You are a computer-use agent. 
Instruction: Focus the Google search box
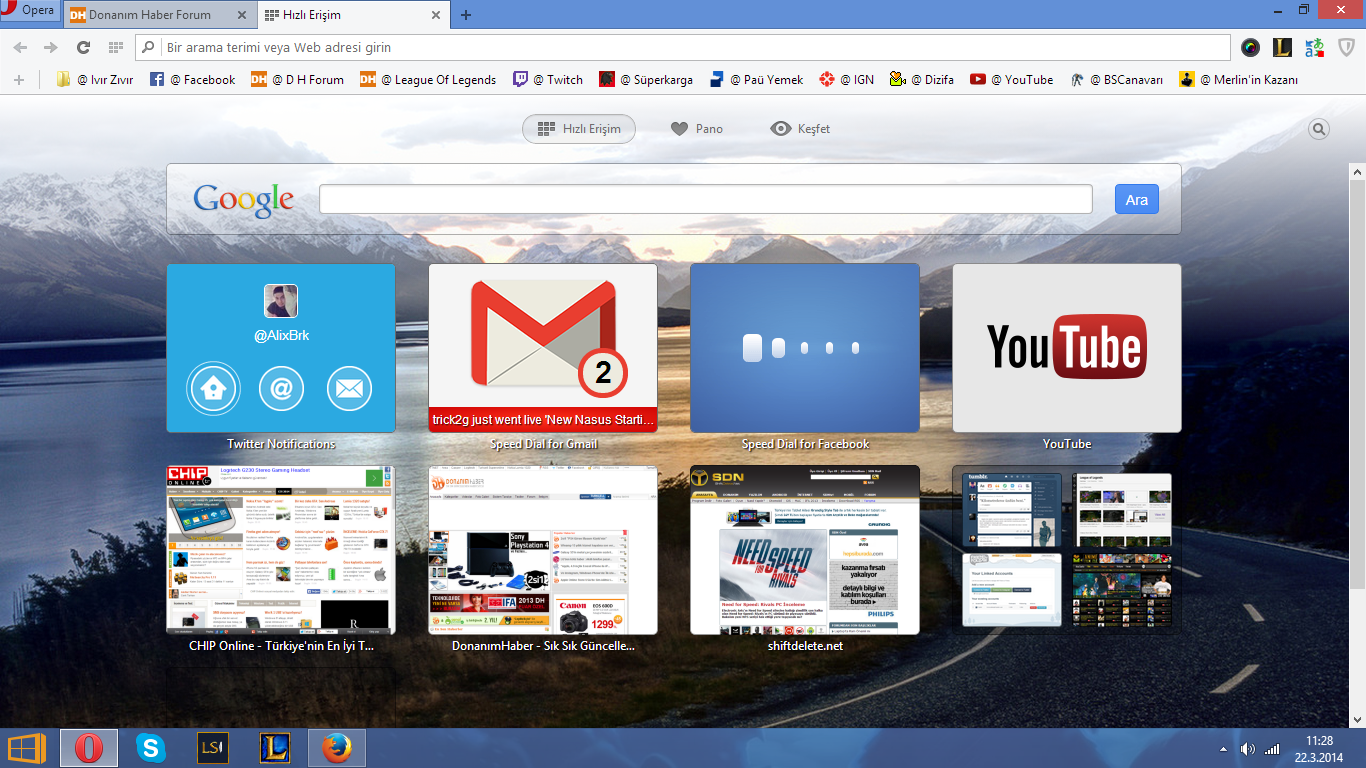tap(706, 199)
